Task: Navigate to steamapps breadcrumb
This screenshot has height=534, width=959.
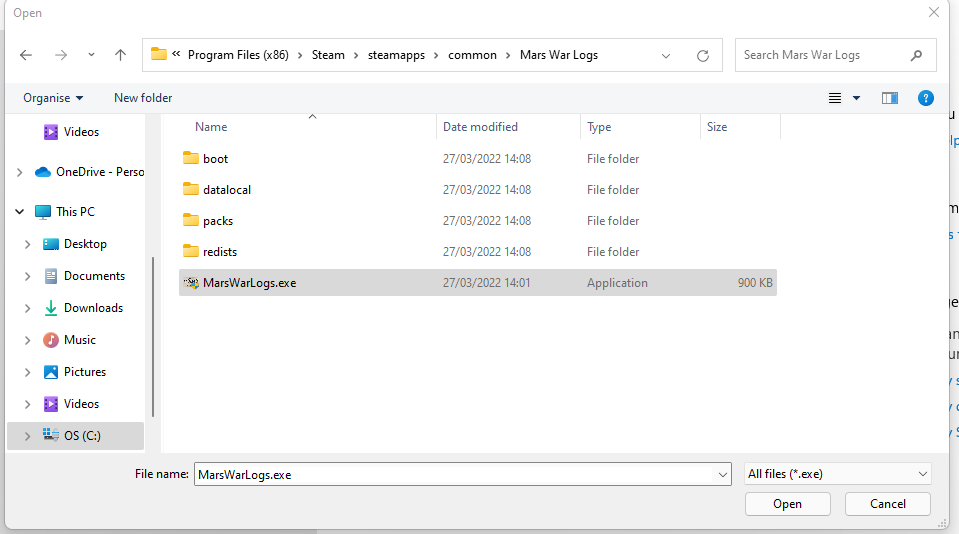Action: click(x=396, y=55)
